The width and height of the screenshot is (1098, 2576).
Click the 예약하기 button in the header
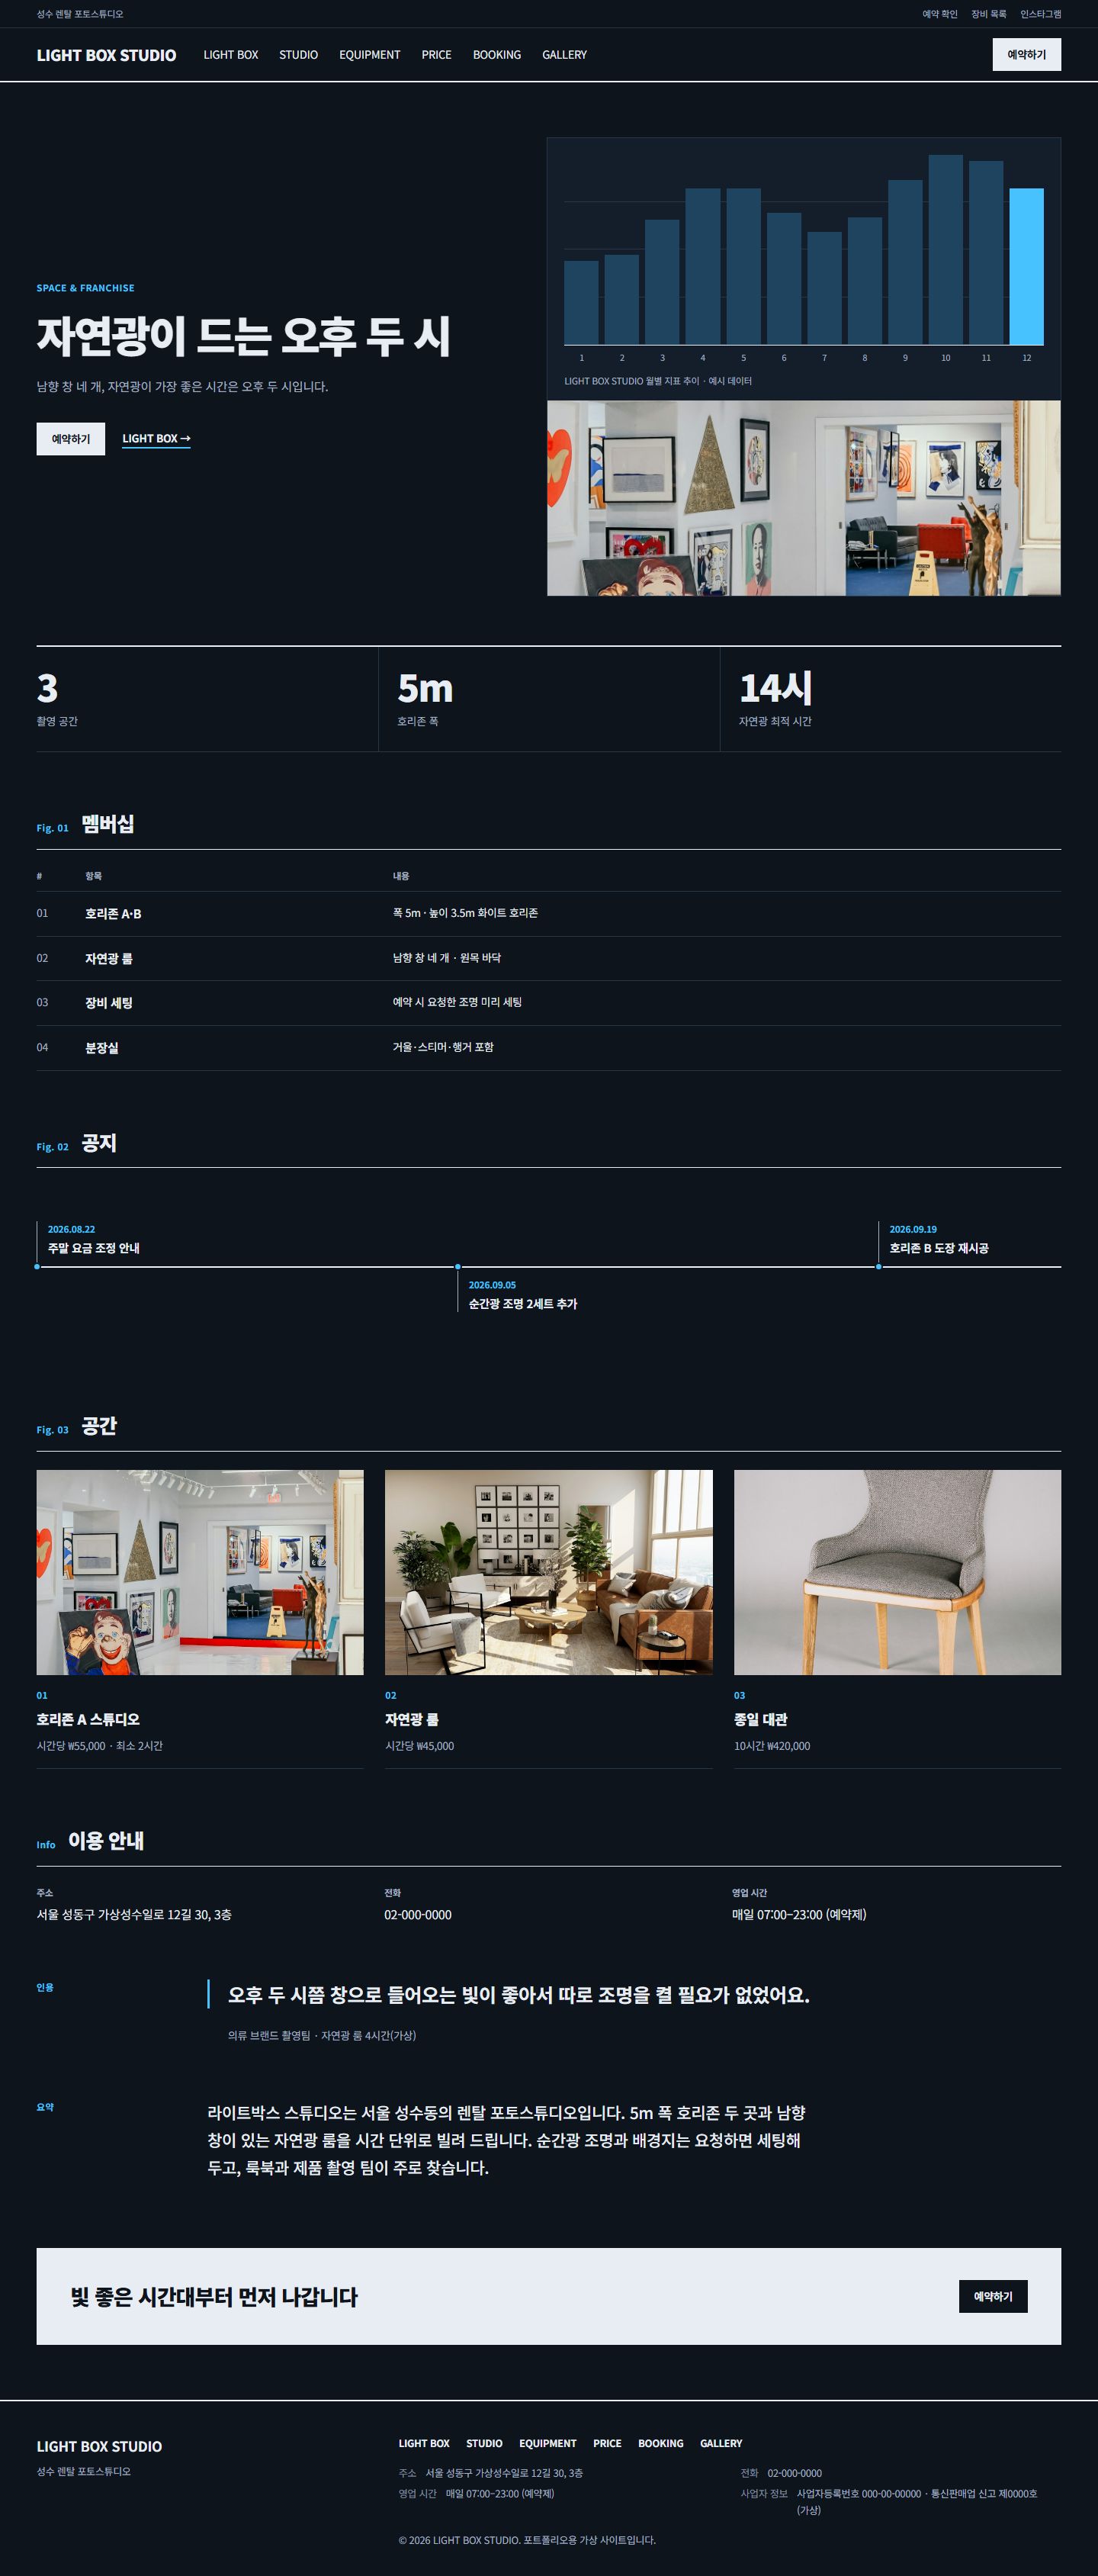(x=1026, y=55)
